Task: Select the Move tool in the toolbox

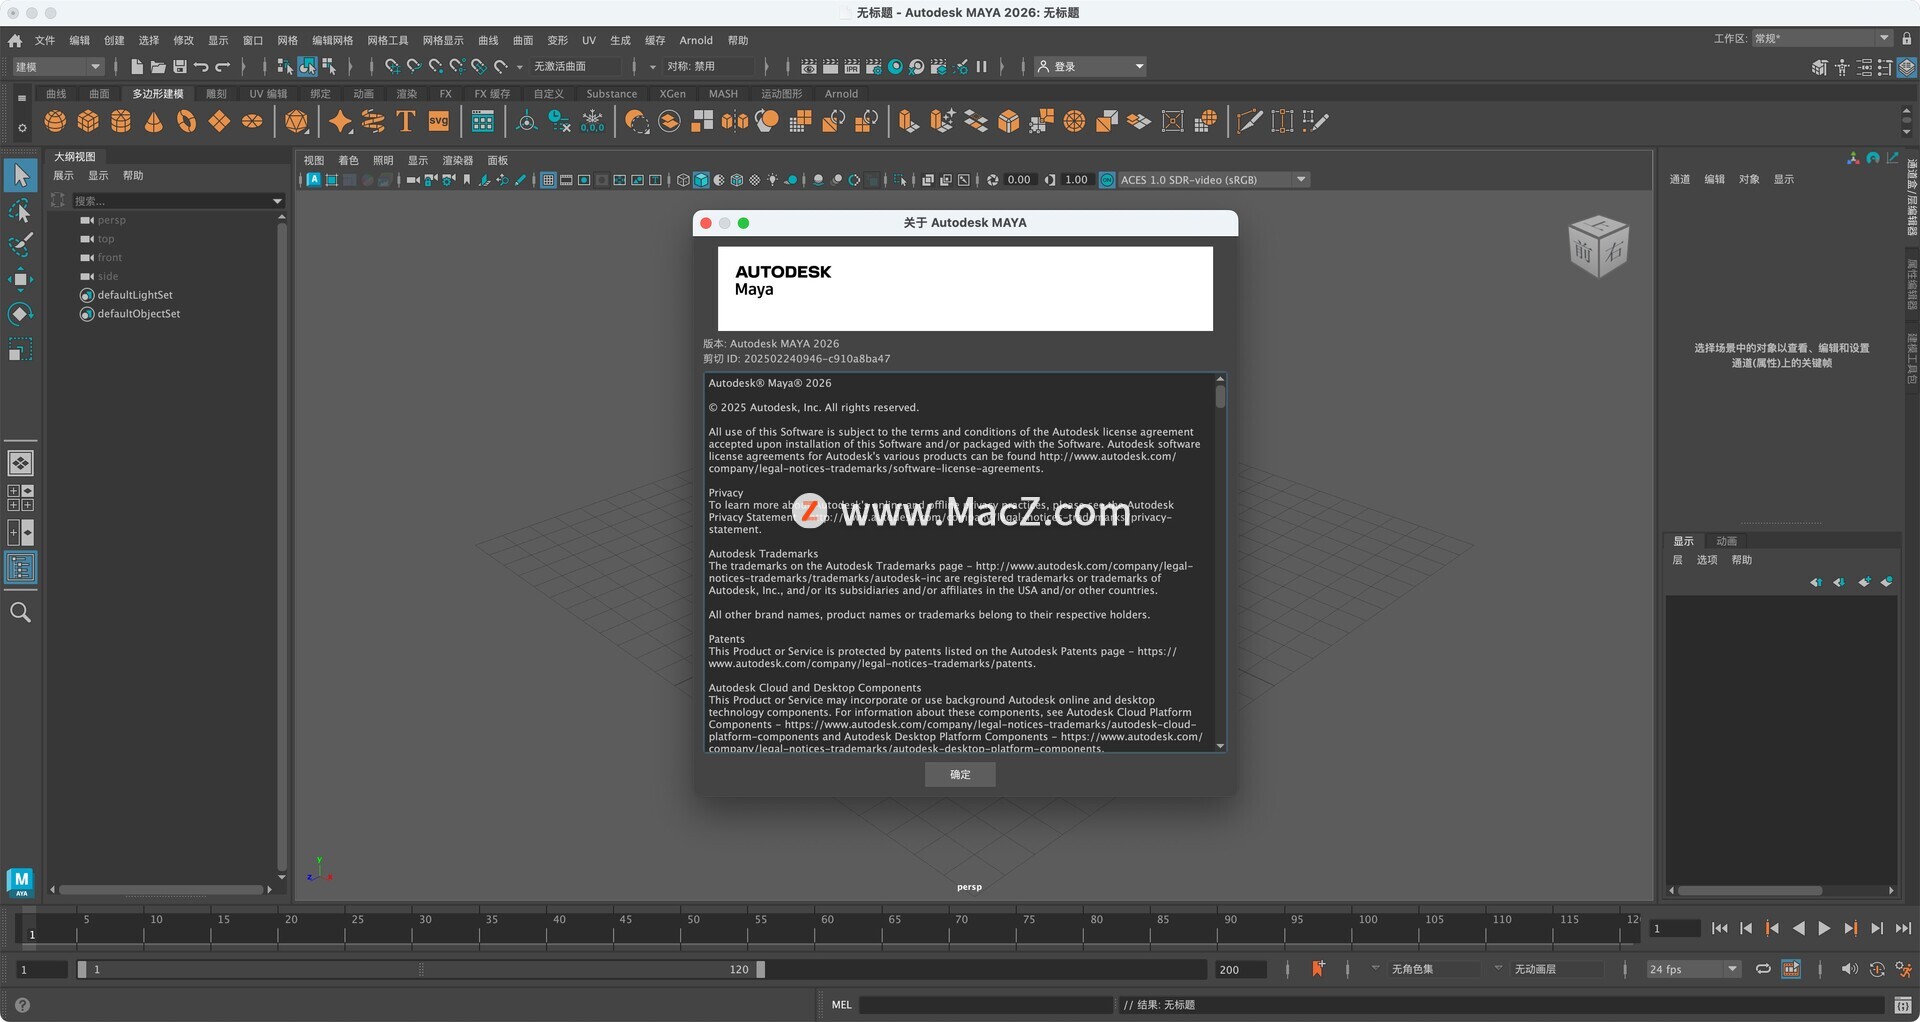Action: pyautogui.click(x=20, y=279)
